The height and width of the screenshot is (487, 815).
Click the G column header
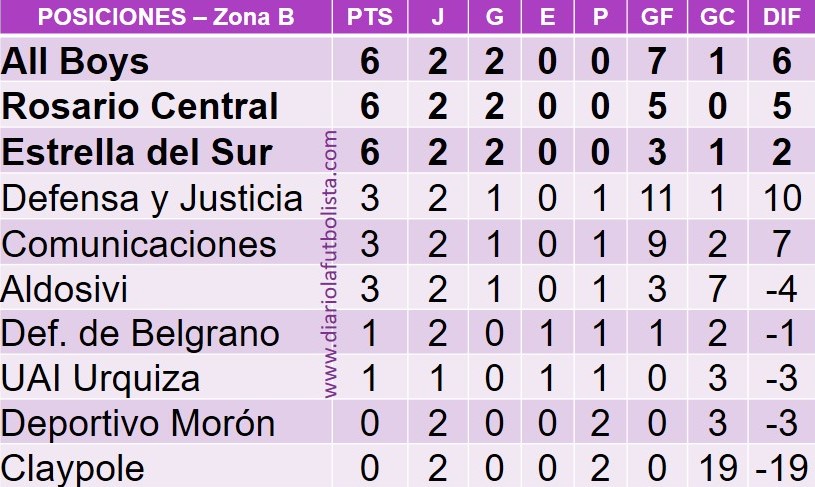click(492, 17)
